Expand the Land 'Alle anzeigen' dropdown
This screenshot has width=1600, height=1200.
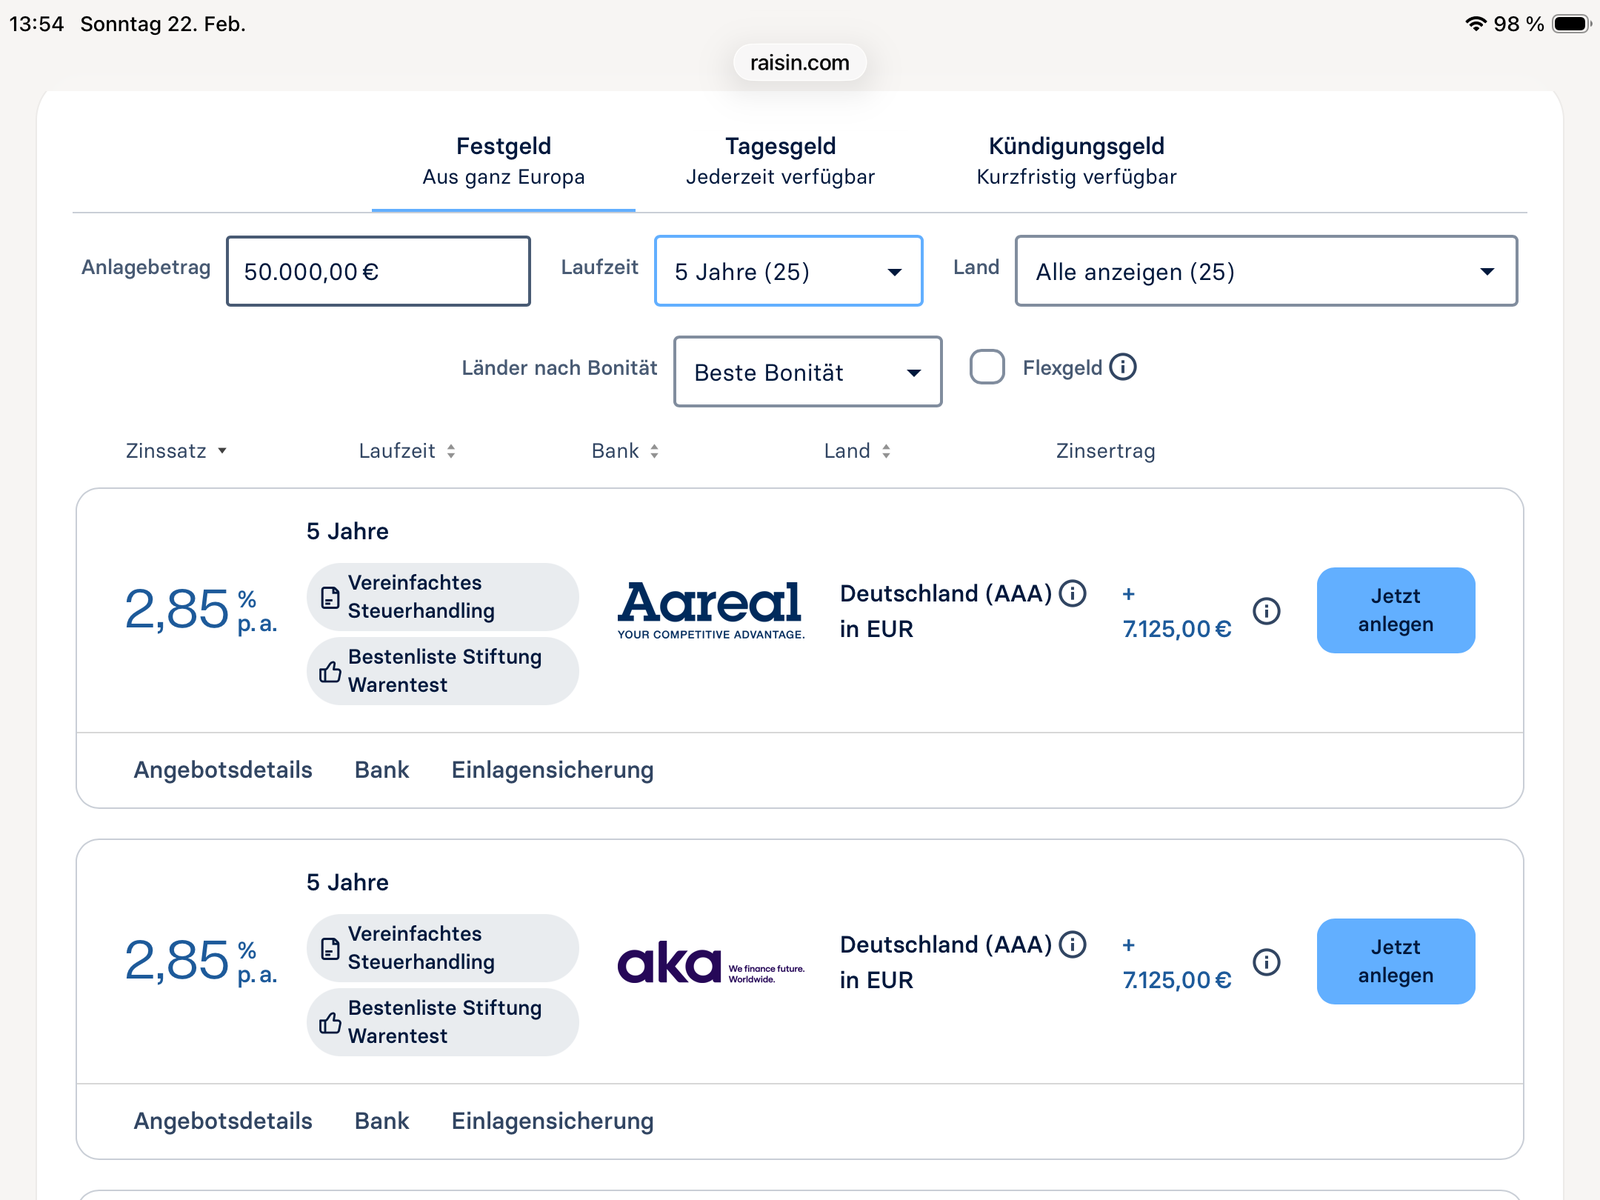click(1265, 271)
